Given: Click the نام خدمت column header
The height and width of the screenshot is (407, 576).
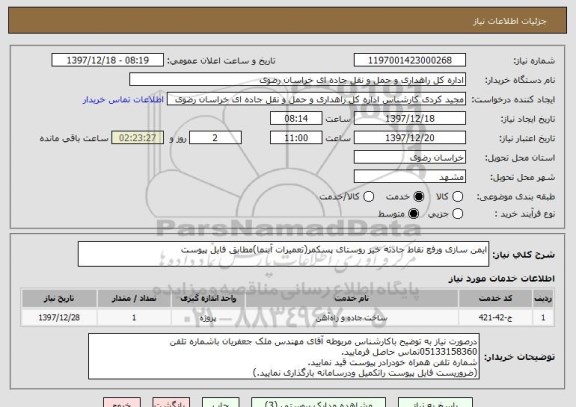Looking at the screenshot, I should pos(352,299).
